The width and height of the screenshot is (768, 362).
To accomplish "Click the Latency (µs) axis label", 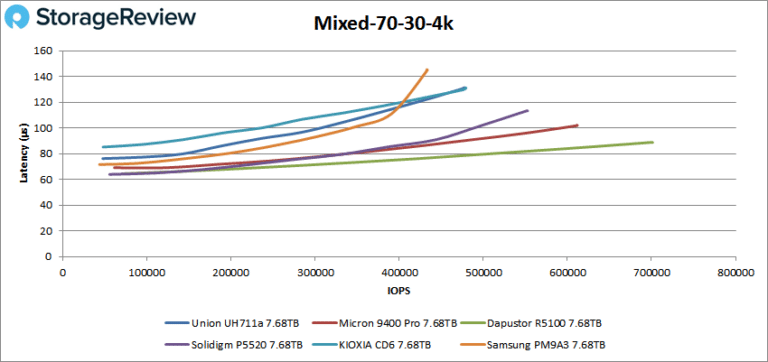I will click(23, 153).
